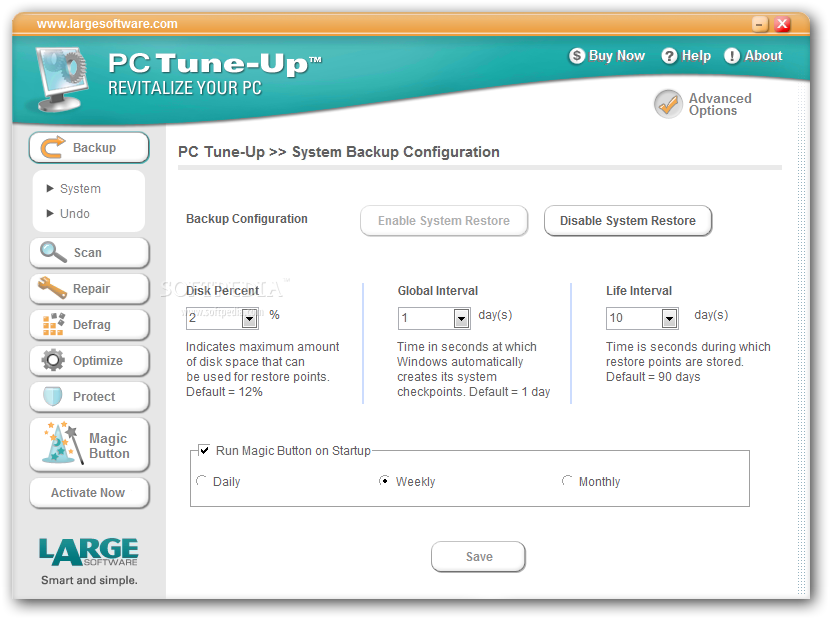Click the Buy Now link text

point(617,56)
